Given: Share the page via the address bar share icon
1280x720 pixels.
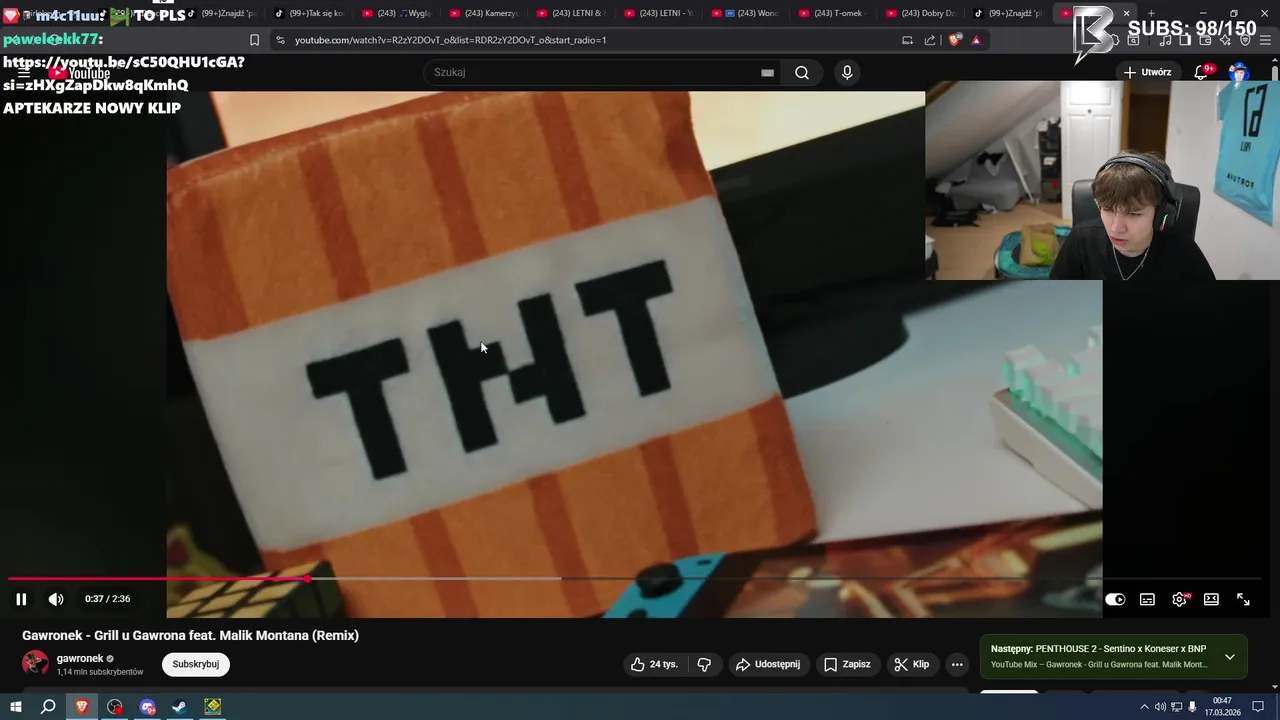Looking at the screenshot, I should click(930, 40).
